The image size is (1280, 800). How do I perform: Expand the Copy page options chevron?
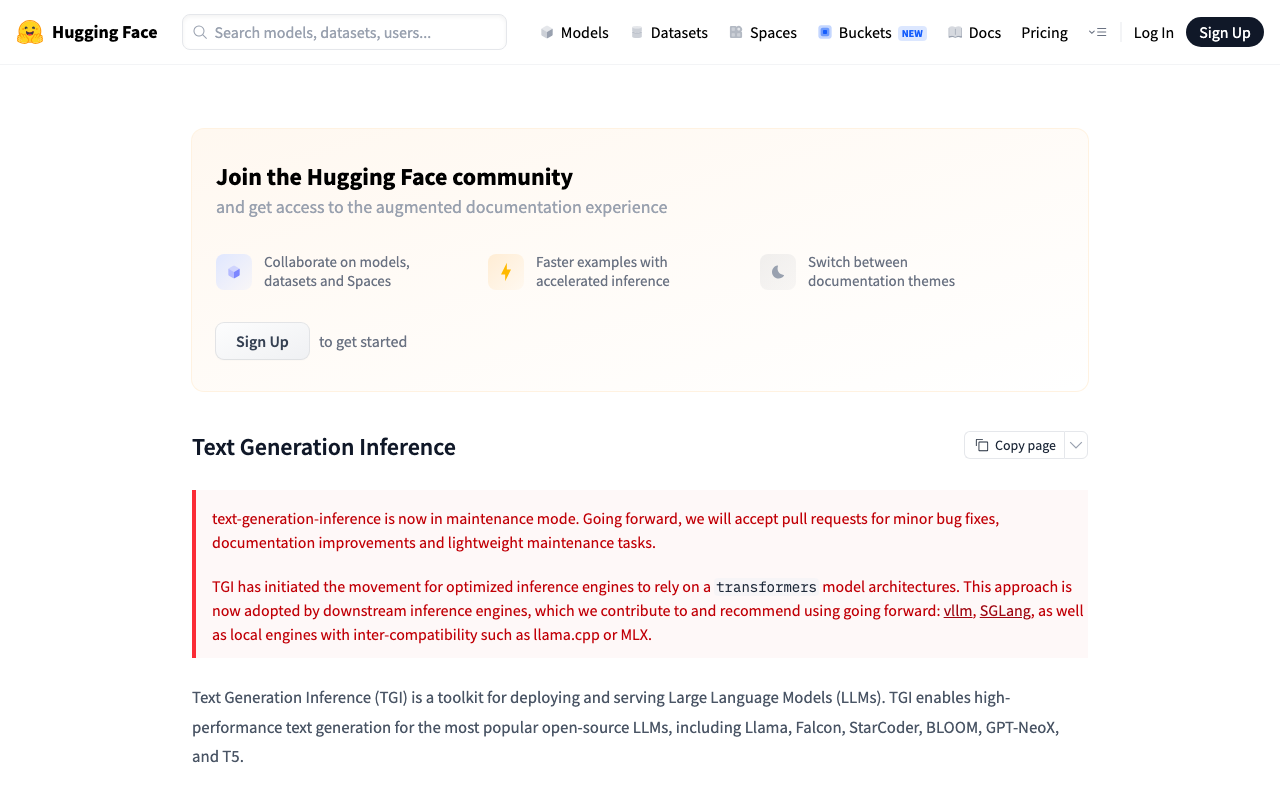tap(1076, 445)
